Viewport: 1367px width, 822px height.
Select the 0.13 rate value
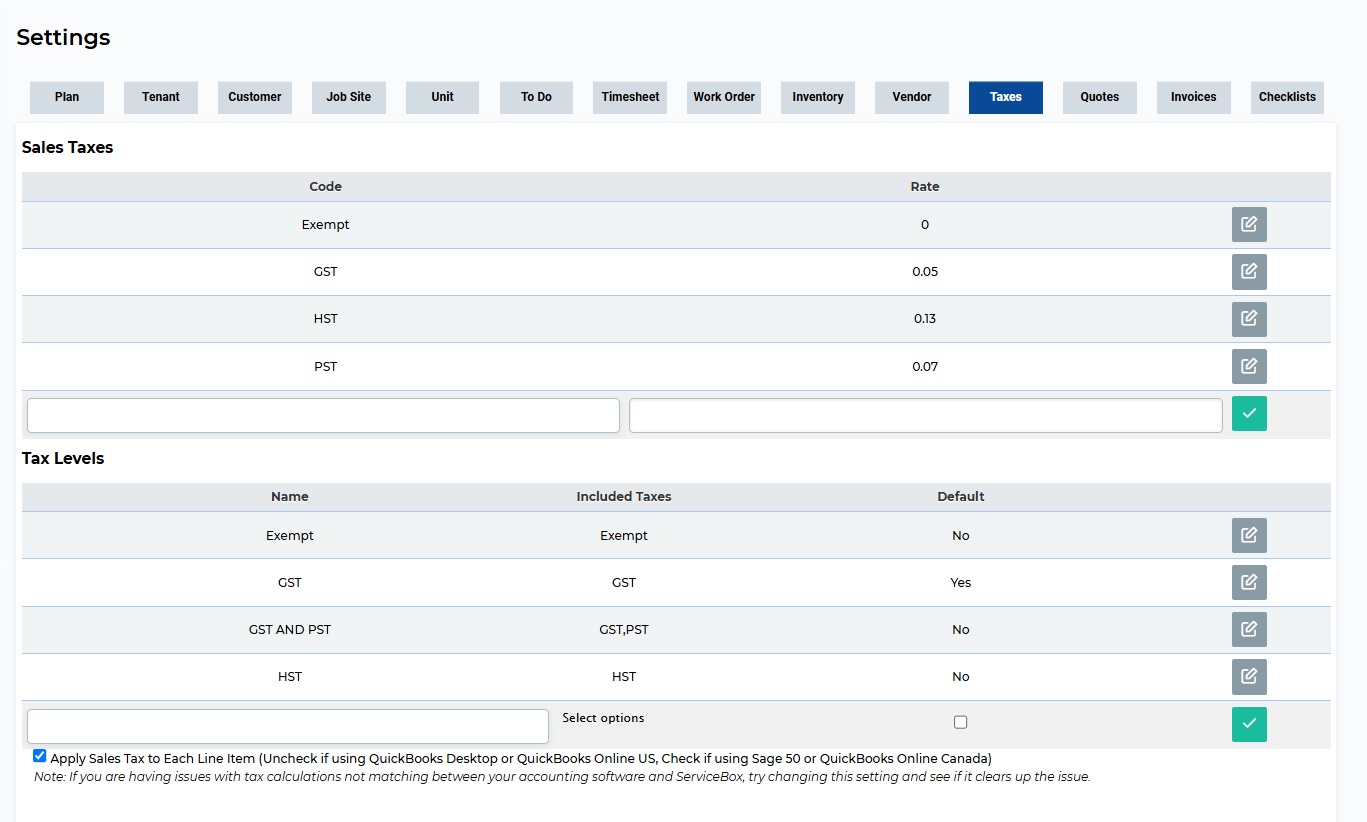[925, 319]
